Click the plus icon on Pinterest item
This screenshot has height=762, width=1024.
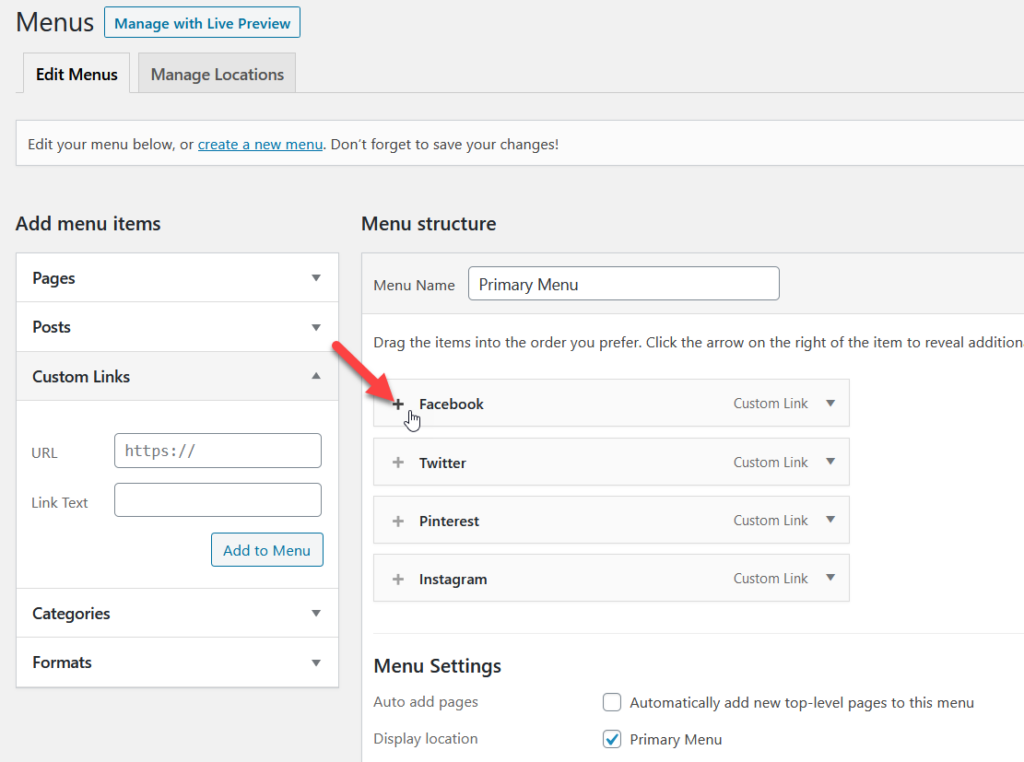(398, 521)
